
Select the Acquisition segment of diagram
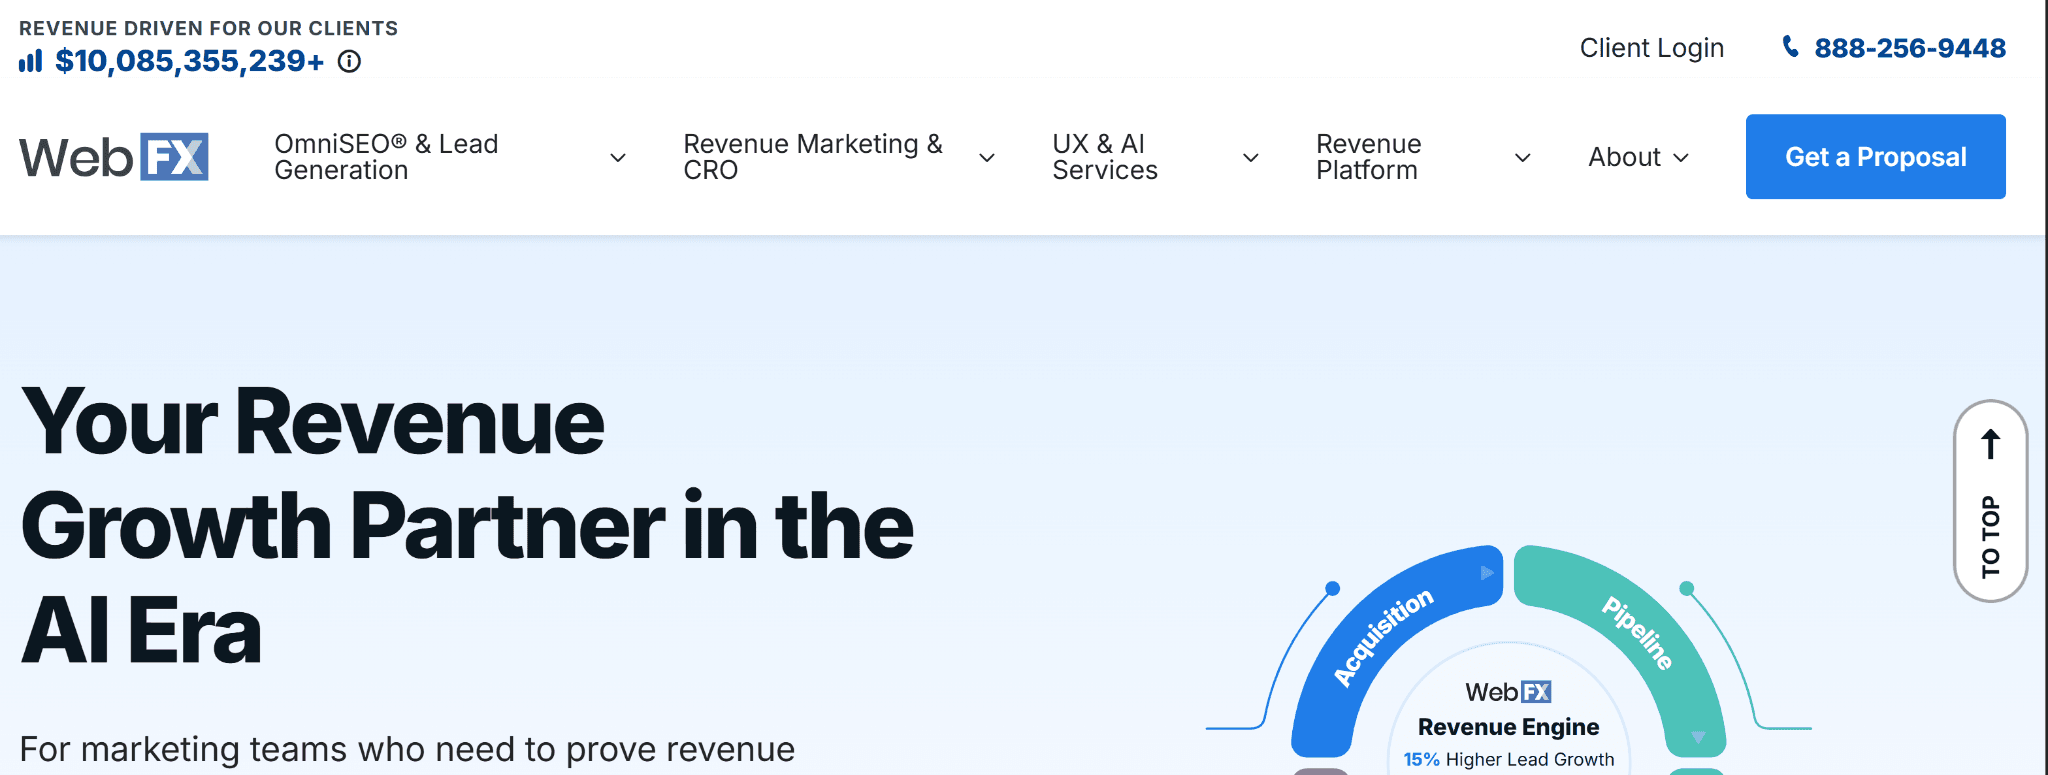pyautogui.click(x=1384, y=637)
